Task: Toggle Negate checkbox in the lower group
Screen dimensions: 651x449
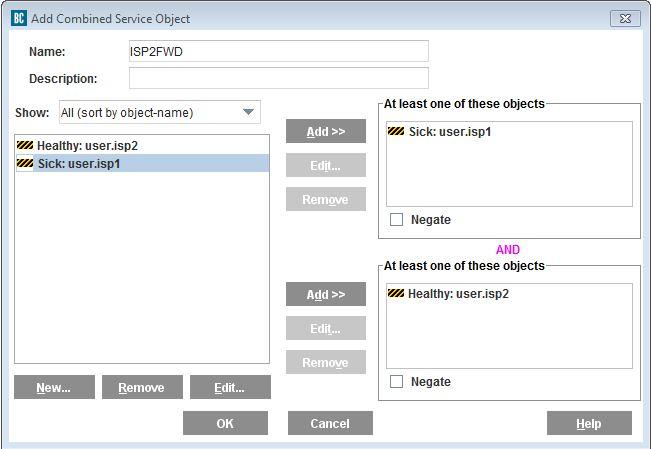Action: coord(397,382)
